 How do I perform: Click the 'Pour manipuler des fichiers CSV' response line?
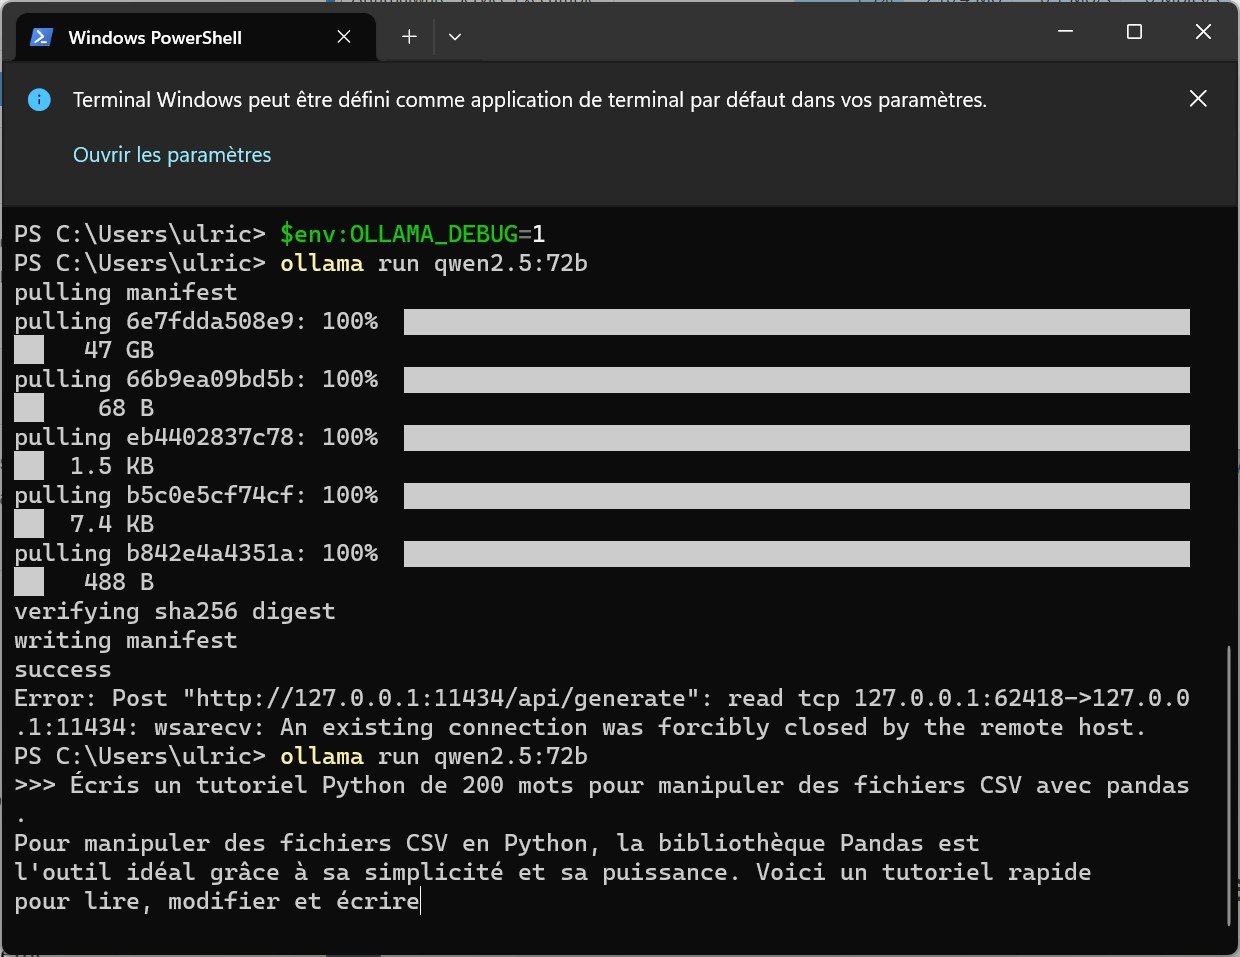click(x=497, y=843)
